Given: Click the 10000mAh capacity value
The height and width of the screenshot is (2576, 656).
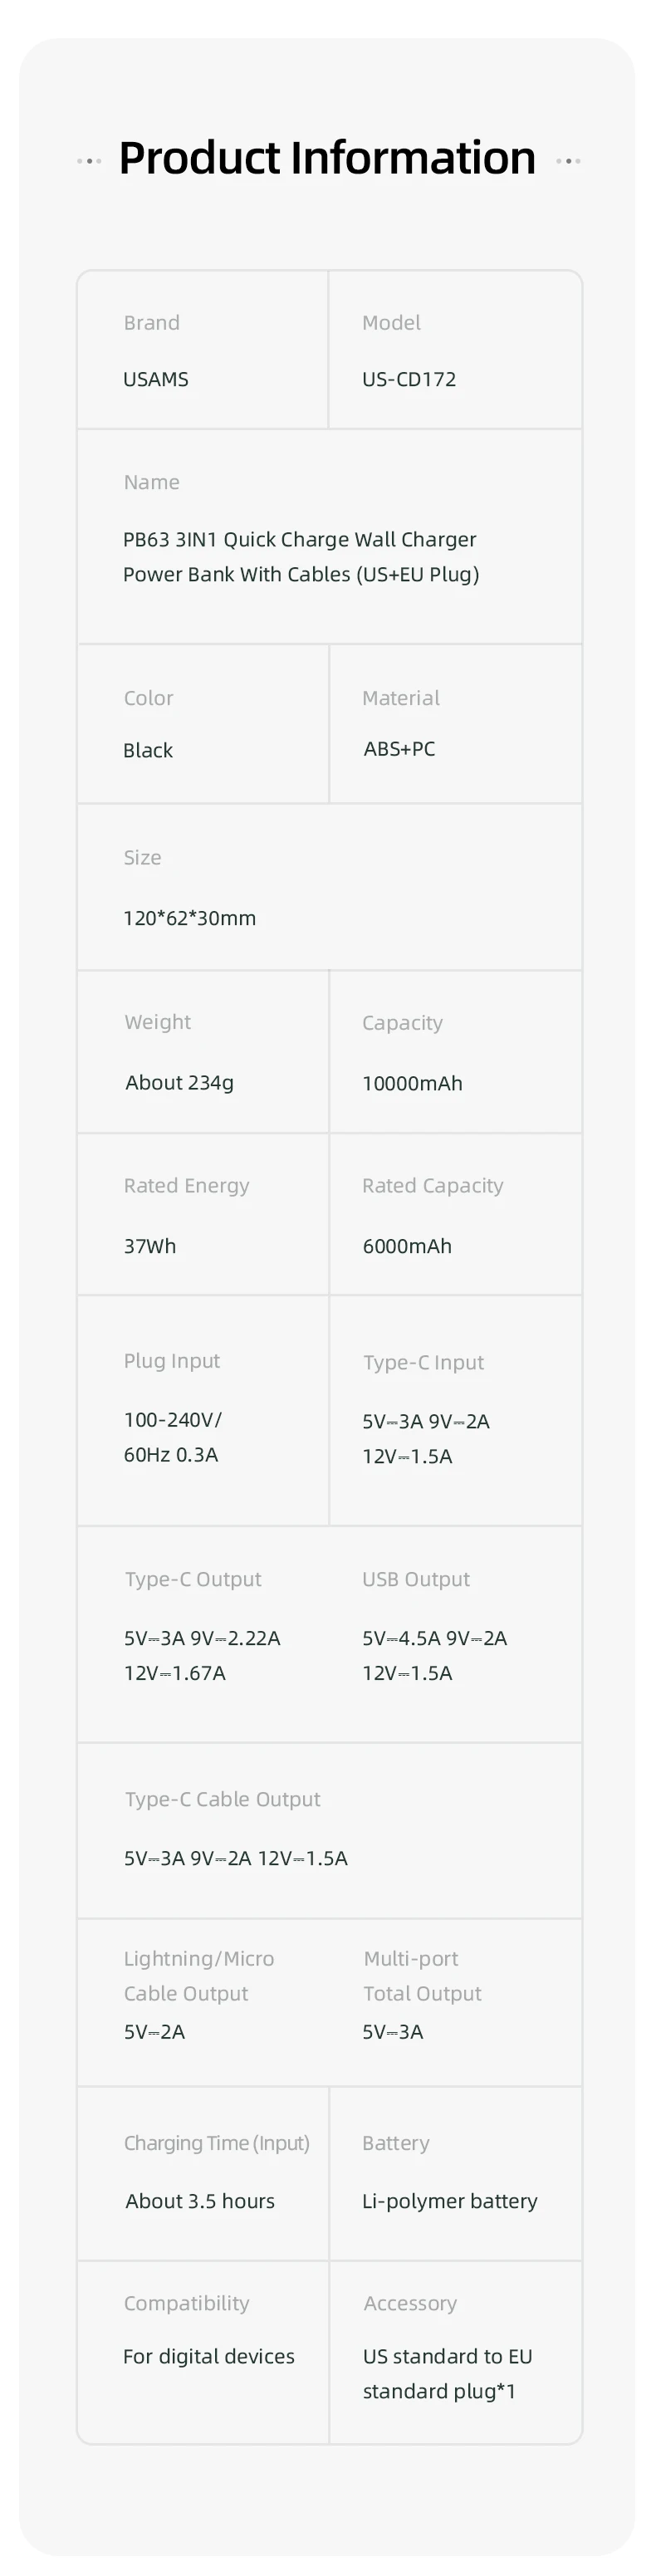Looking at the screenshot, I should (x=412, y=1083).
